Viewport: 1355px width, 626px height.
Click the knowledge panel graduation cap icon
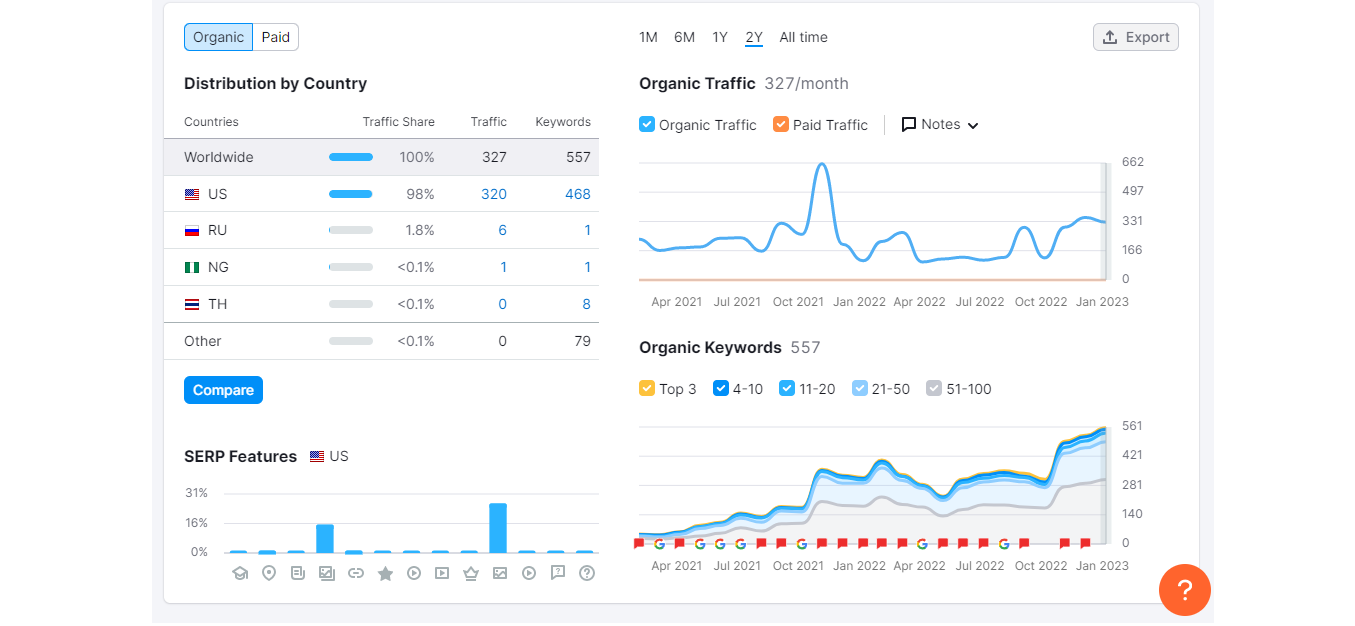pyautogui.click(x=240, y=573)
